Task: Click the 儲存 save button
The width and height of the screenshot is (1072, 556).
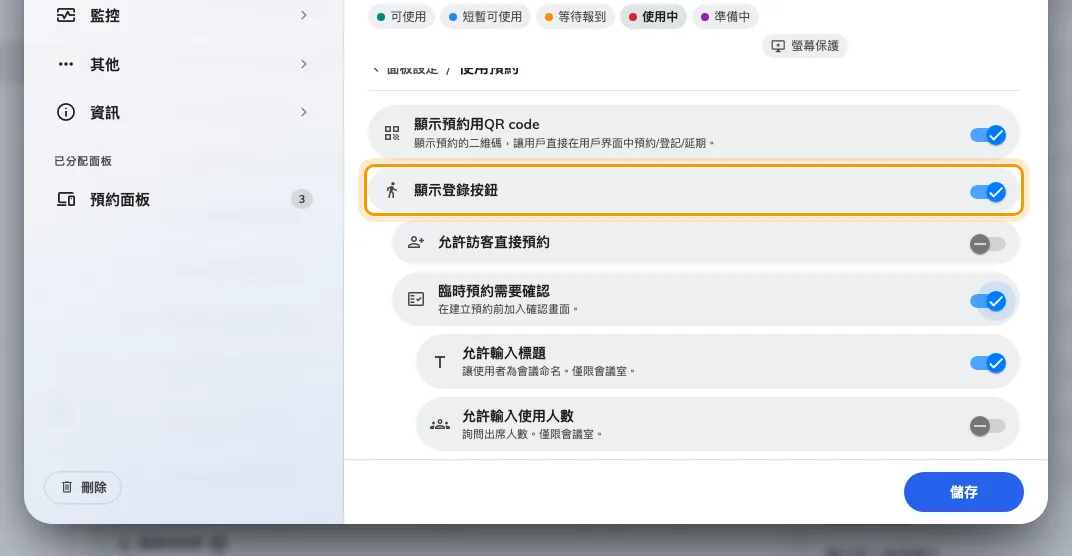Action: pos(963,492)
